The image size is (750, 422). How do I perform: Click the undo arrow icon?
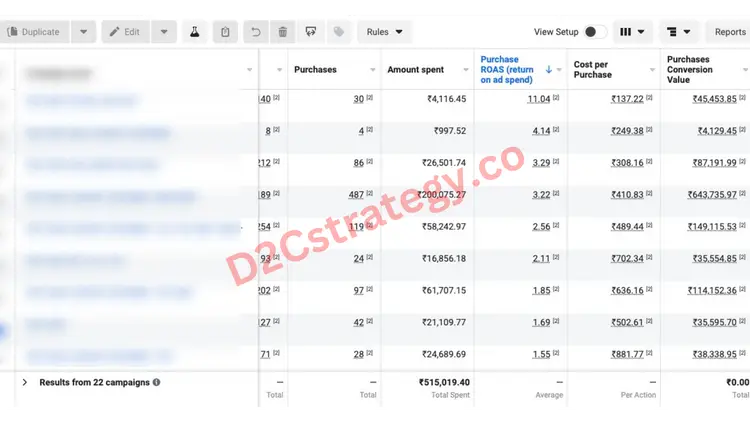[256, 32]
